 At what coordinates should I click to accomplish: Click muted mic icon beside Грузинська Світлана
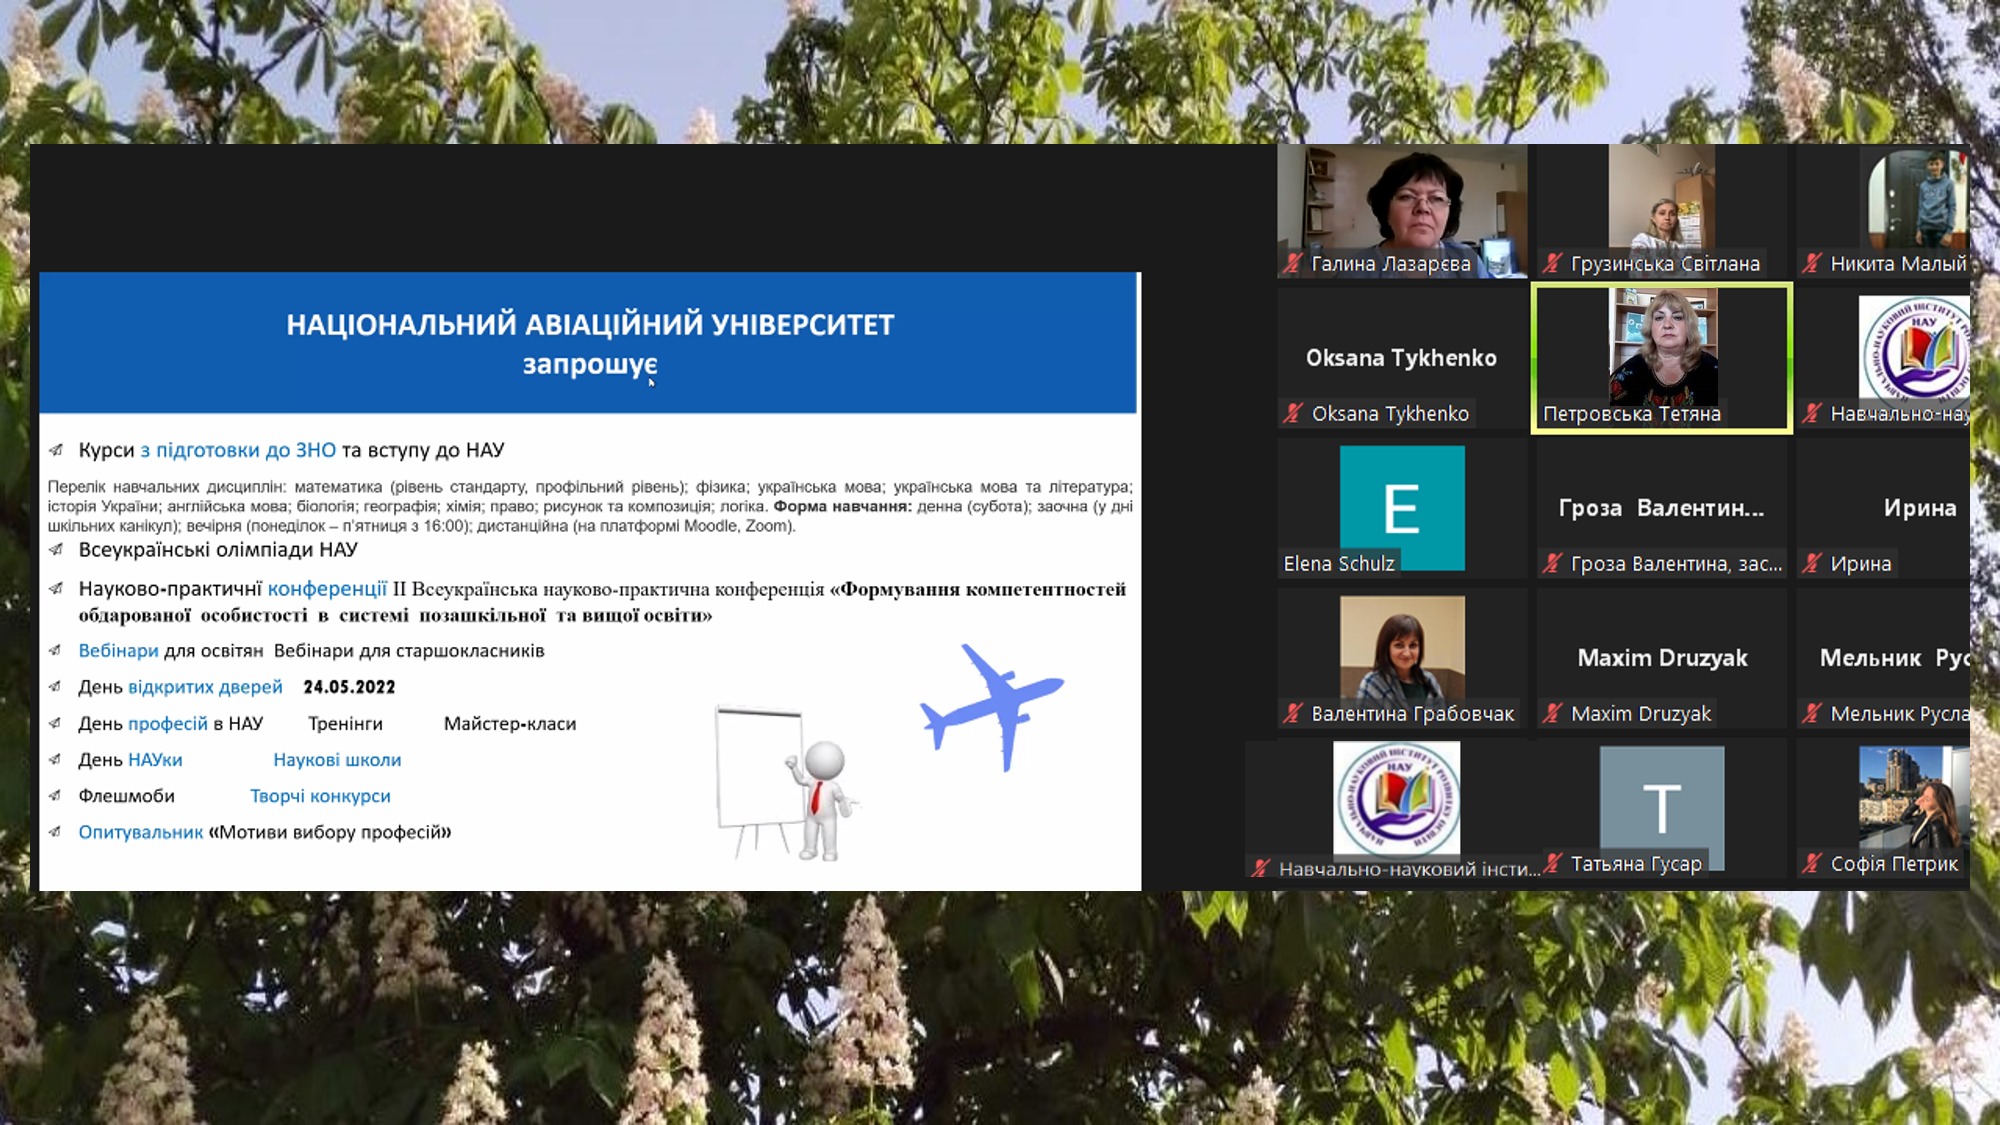click(1552, 264)
